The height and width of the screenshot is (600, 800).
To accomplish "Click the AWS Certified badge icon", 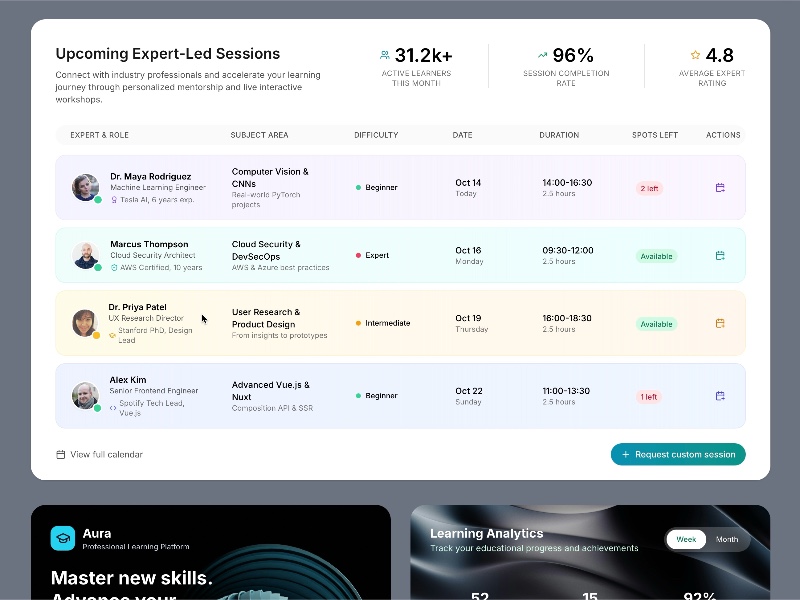I will click(x=117, y=268).
